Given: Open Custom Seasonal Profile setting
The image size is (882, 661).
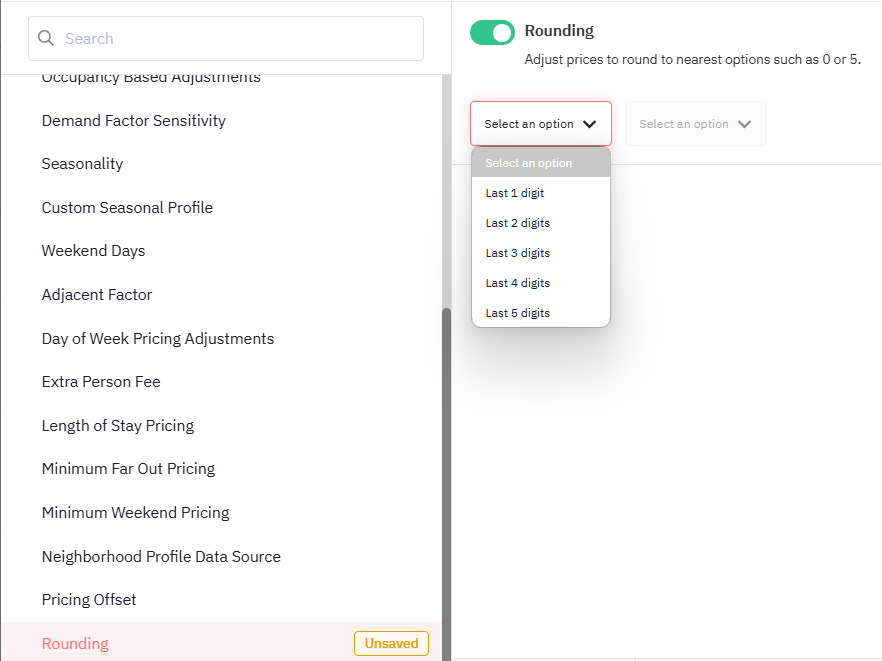Looking at the screenshot, I should pyautogui.click(x=127, y=208).
